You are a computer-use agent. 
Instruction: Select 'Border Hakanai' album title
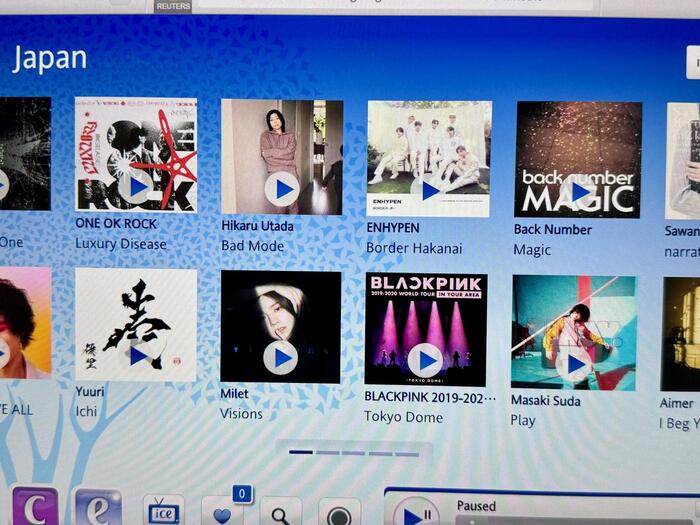point(414,248)
